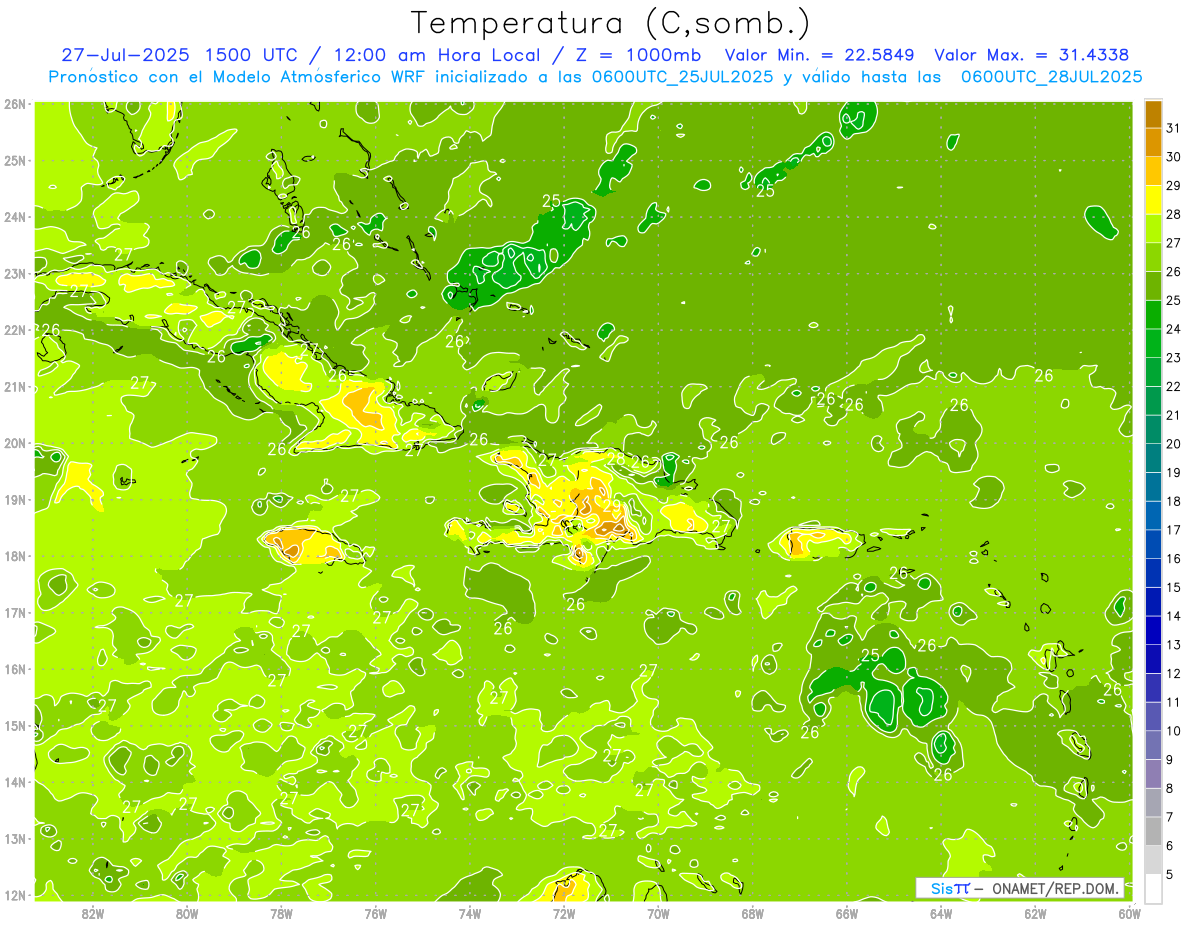The height and width of the screenshot is (927, 1200).
Task: Select "Valor Min. = 22.5849" text
Action: 819,55
